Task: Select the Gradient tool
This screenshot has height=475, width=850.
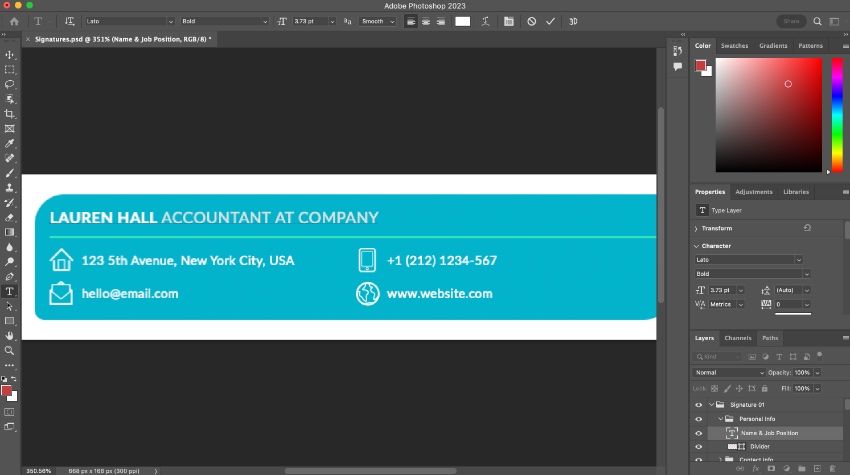Action: click(x=9, y=232)
